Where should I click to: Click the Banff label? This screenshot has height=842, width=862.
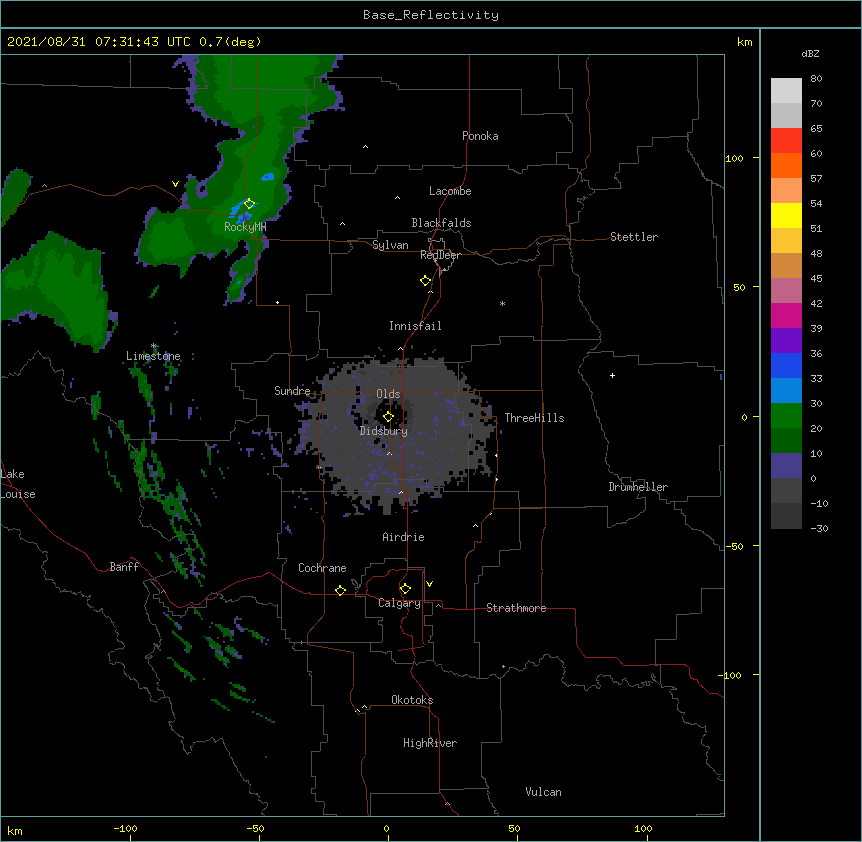click(x=124, y=567)
